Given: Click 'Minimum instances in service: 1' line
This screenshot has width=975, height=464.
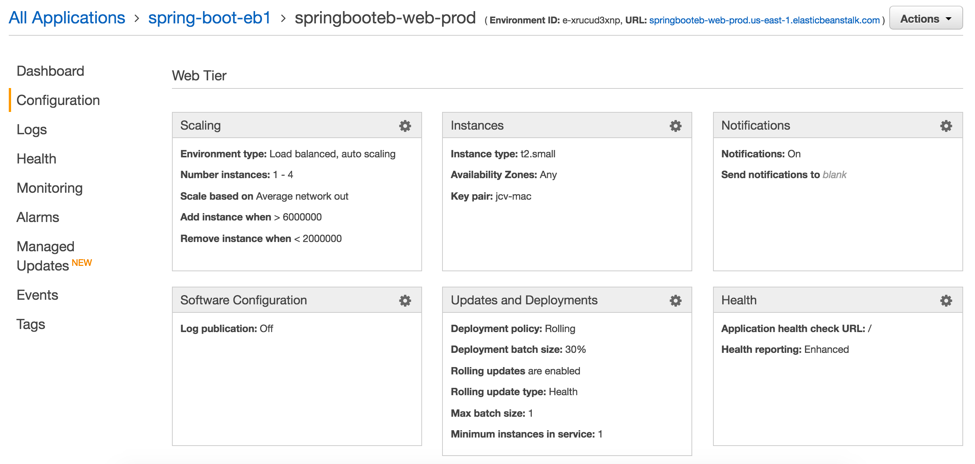Looking at the screenshot, I should (x=527, y=434).
